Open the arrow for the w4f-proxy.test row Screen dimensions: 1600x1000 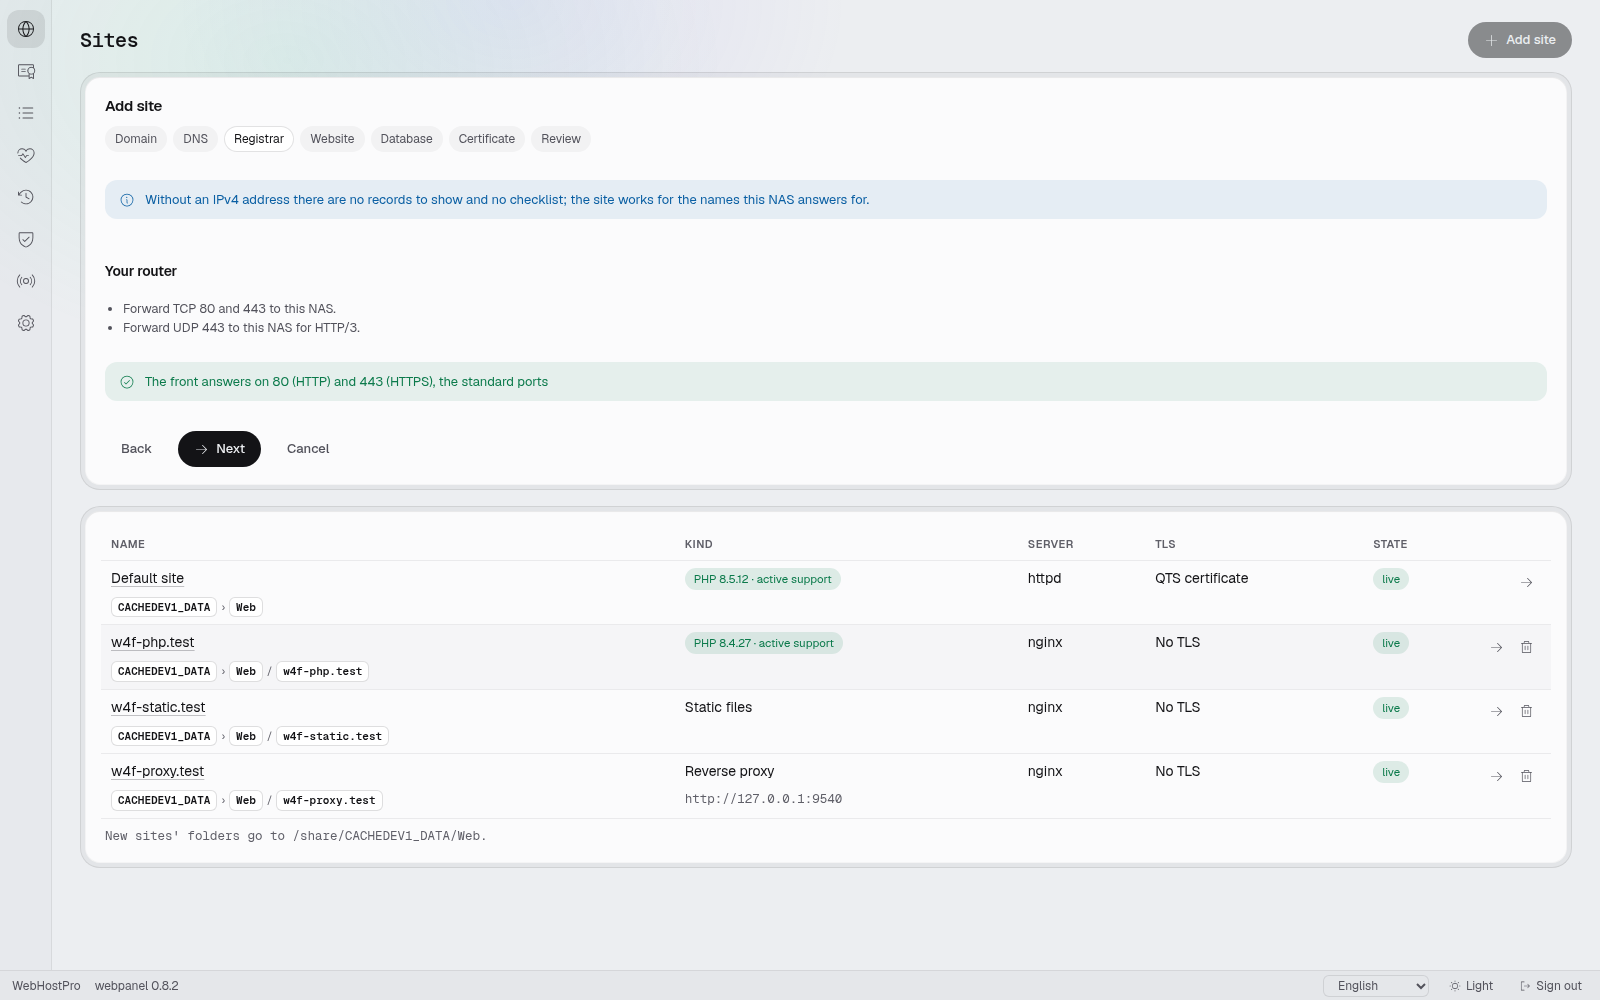1497,776
